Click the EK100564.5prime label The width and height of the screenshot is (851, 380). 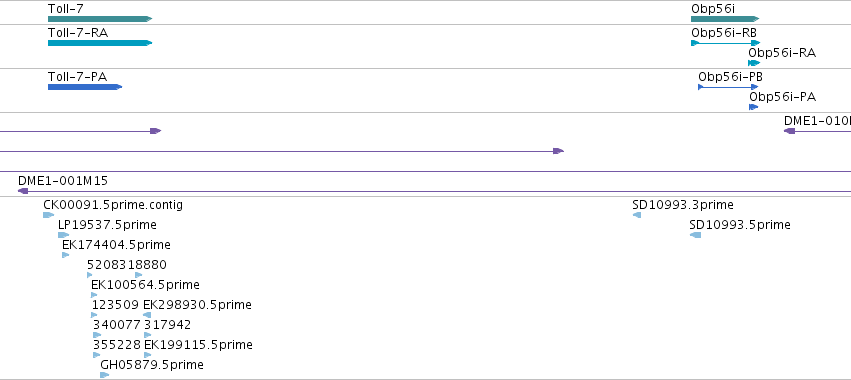coord(145,284)
